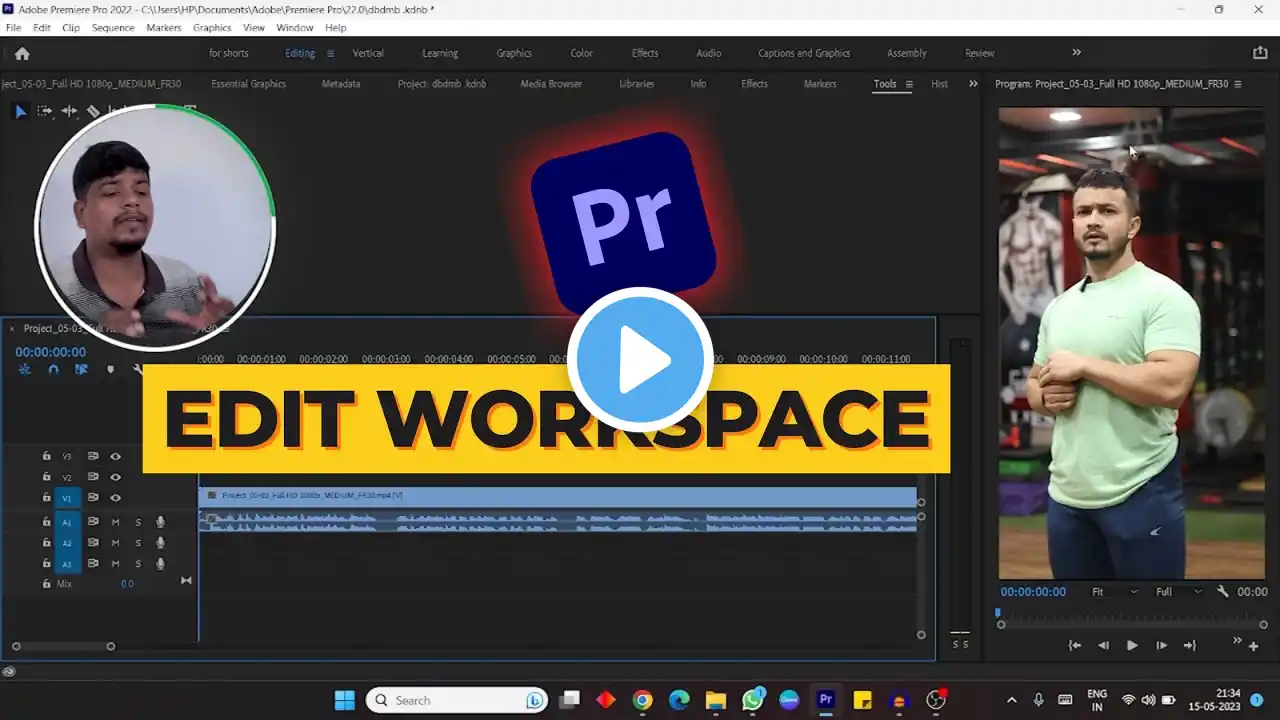Select the Selection arrow tool
Image resolution: width=1280 pixels, height=720 pixels.
pyautogui.click(x=20, y=112)
